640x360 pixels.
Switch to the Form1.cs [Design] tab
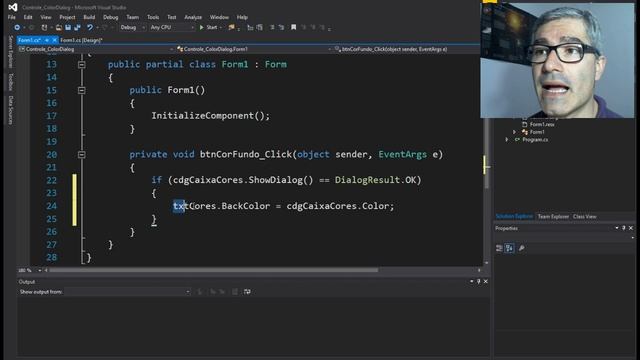click(81, 40)
